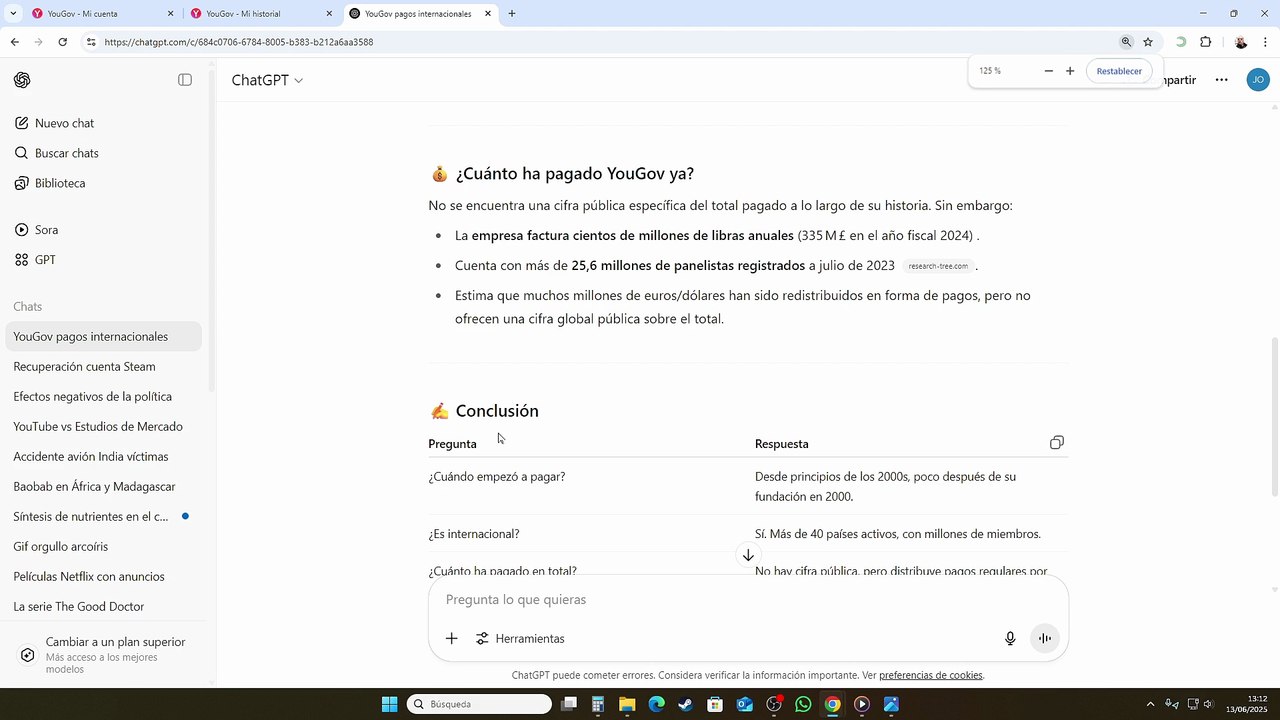The width and height of the screenshot is (1280, 720).
Task: Open File Explorer from the taskbar
Action: click(x=627, y=704)
